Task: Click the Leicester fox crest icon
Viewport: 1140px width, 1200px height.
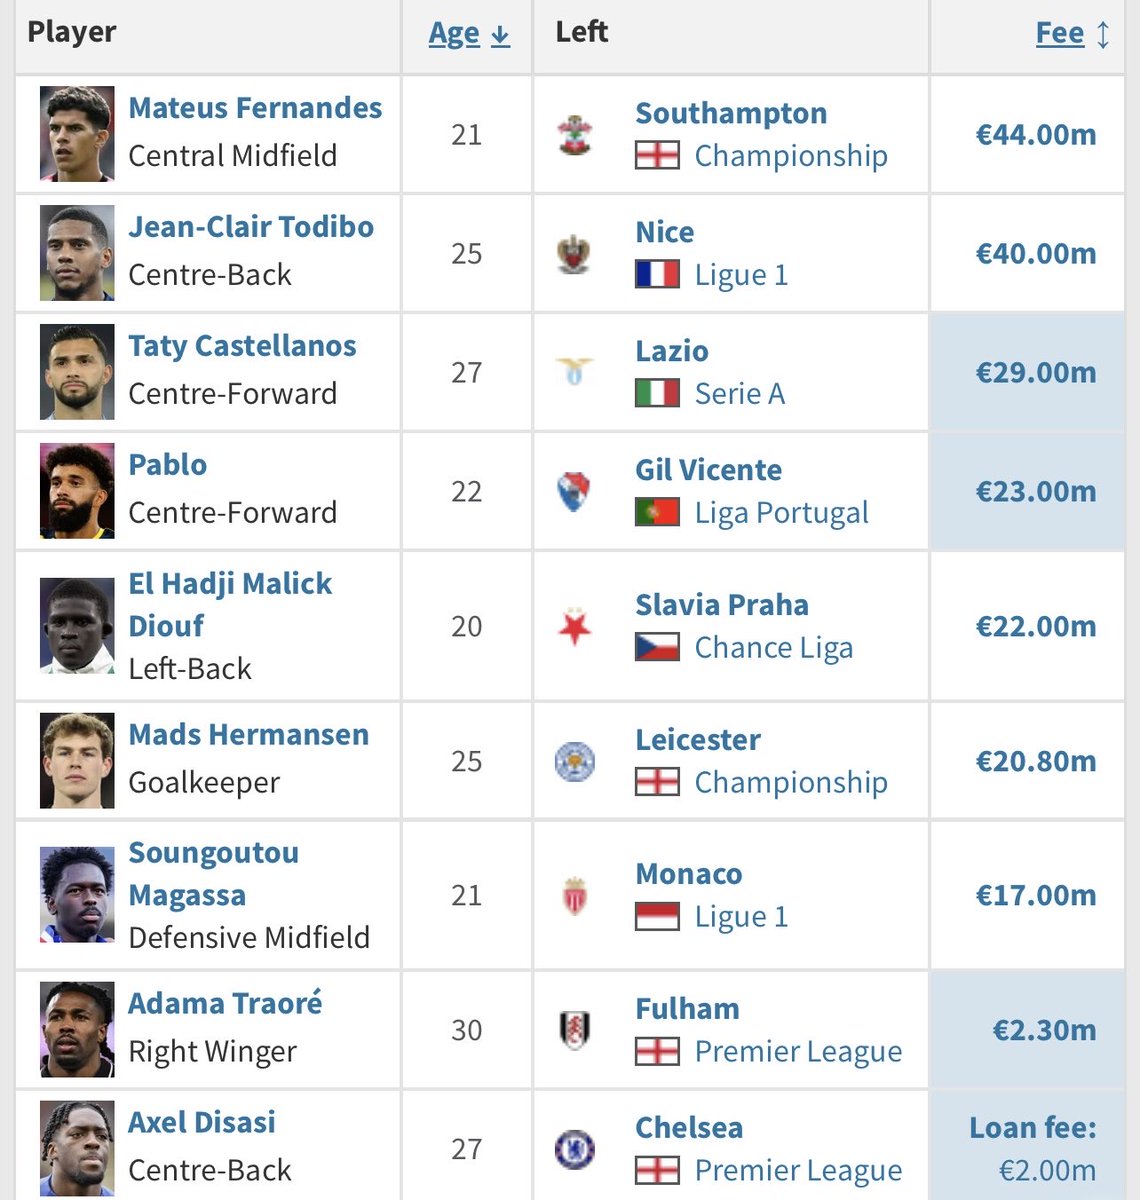Action: tap(575, 762)
